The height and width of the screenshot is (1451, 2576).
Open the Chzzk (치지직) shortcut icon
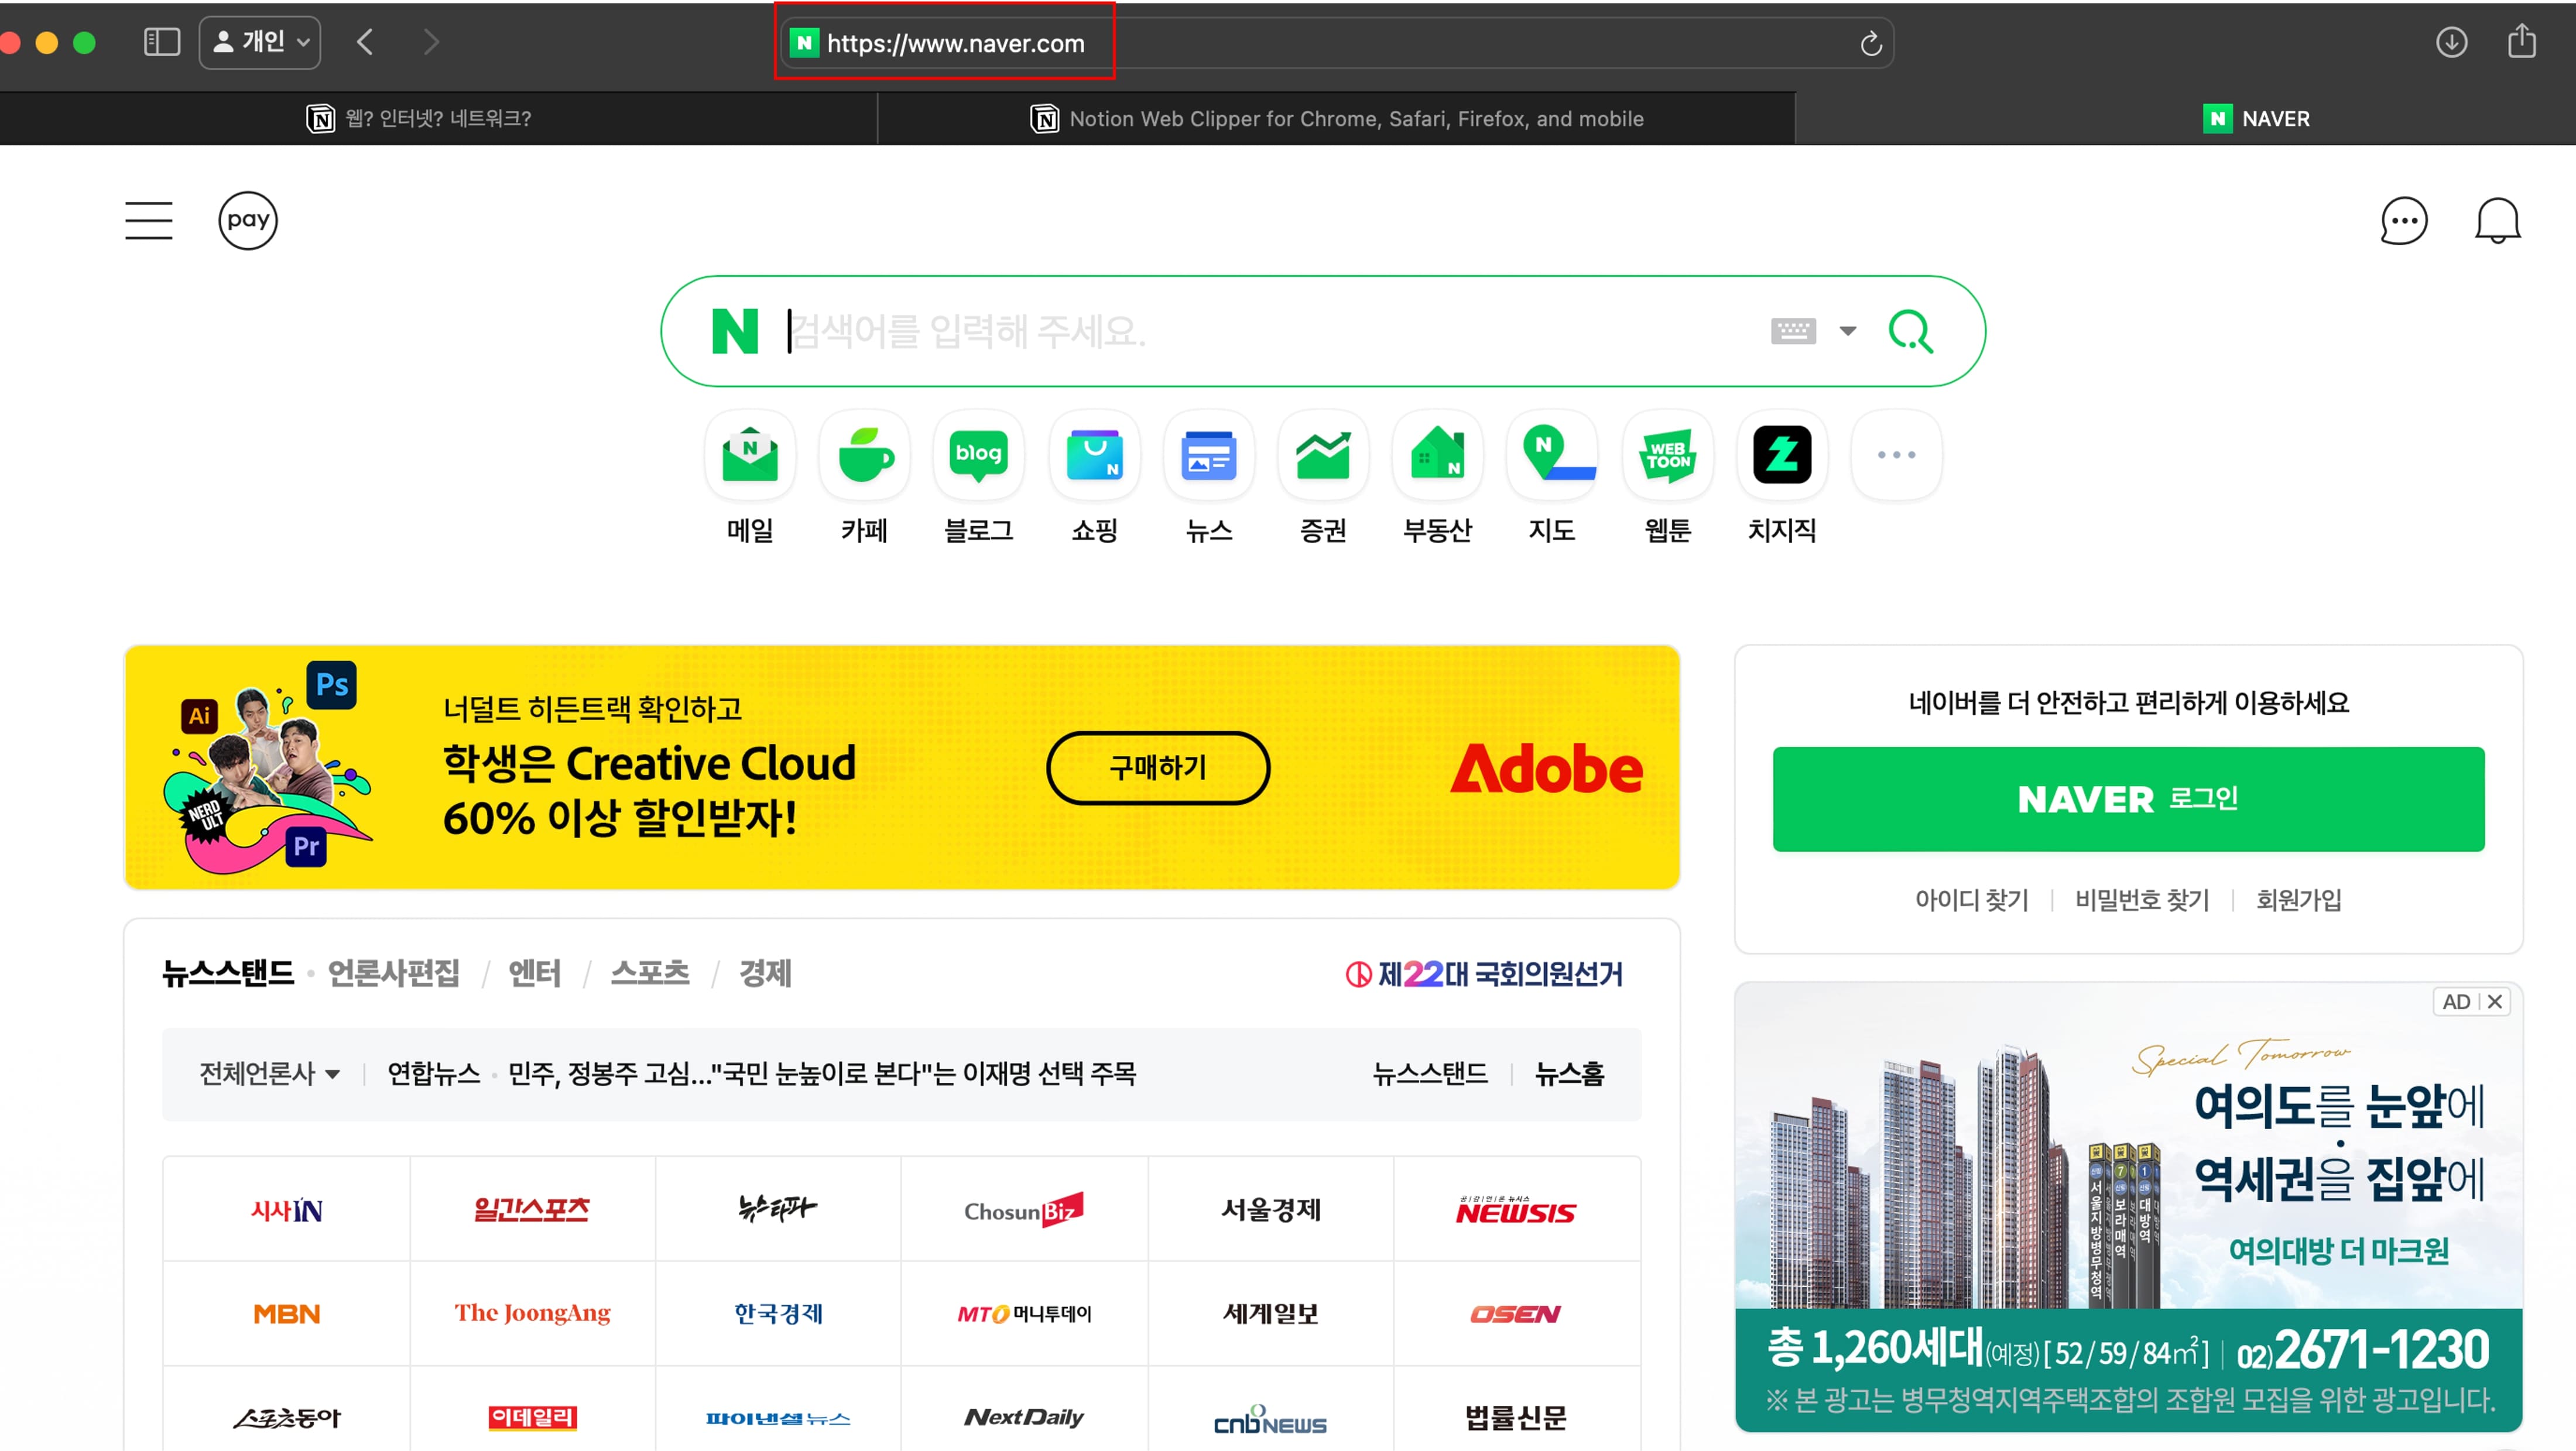point(1781,455)
